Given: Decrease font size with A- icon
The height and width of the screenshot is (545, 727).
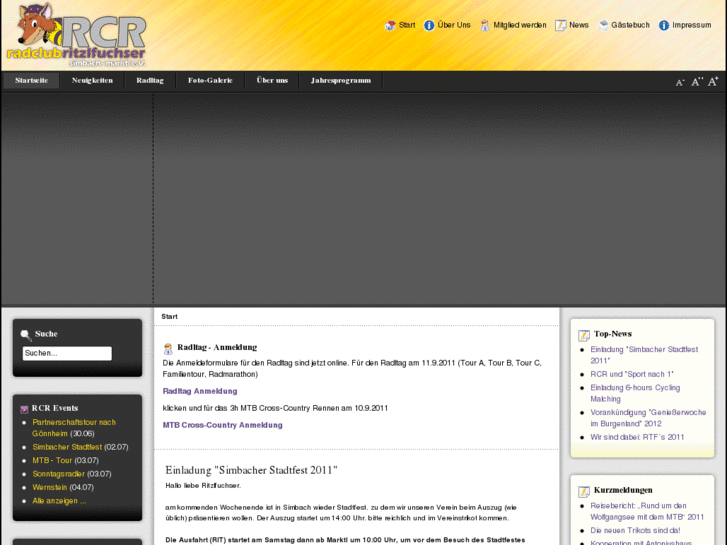Looking at the screenshot, I should tap(680, 83).
